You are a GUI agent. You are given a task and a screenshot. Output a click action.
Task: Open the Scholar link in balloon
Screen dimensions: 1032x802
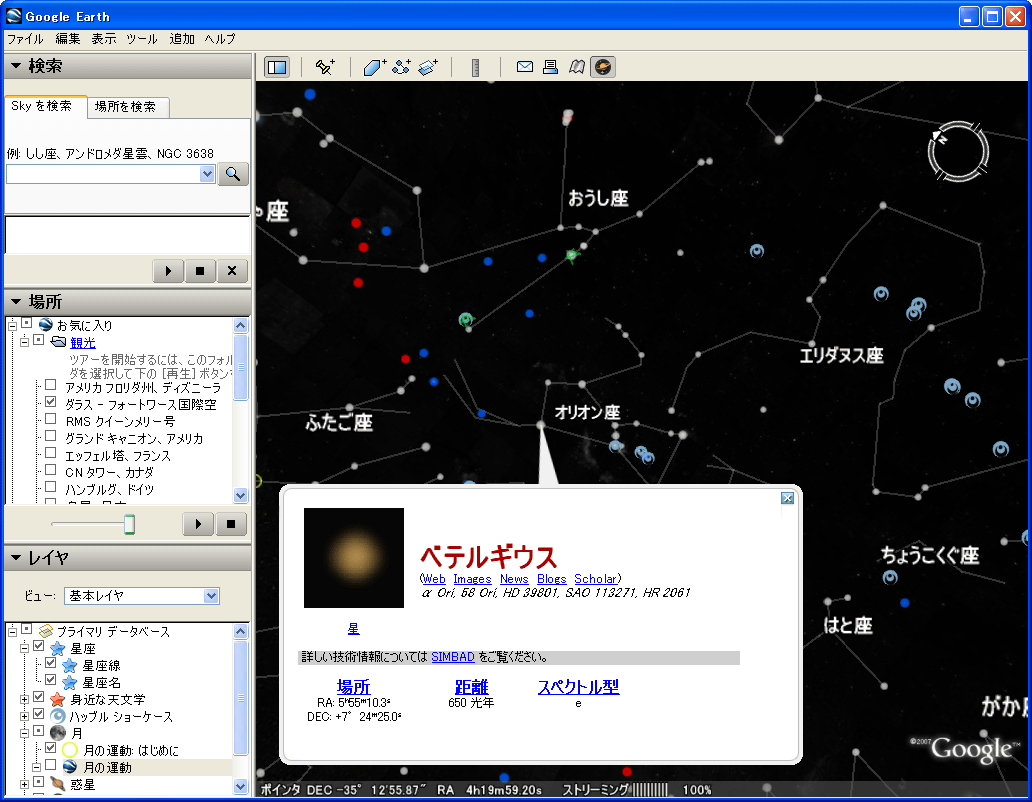595,579
